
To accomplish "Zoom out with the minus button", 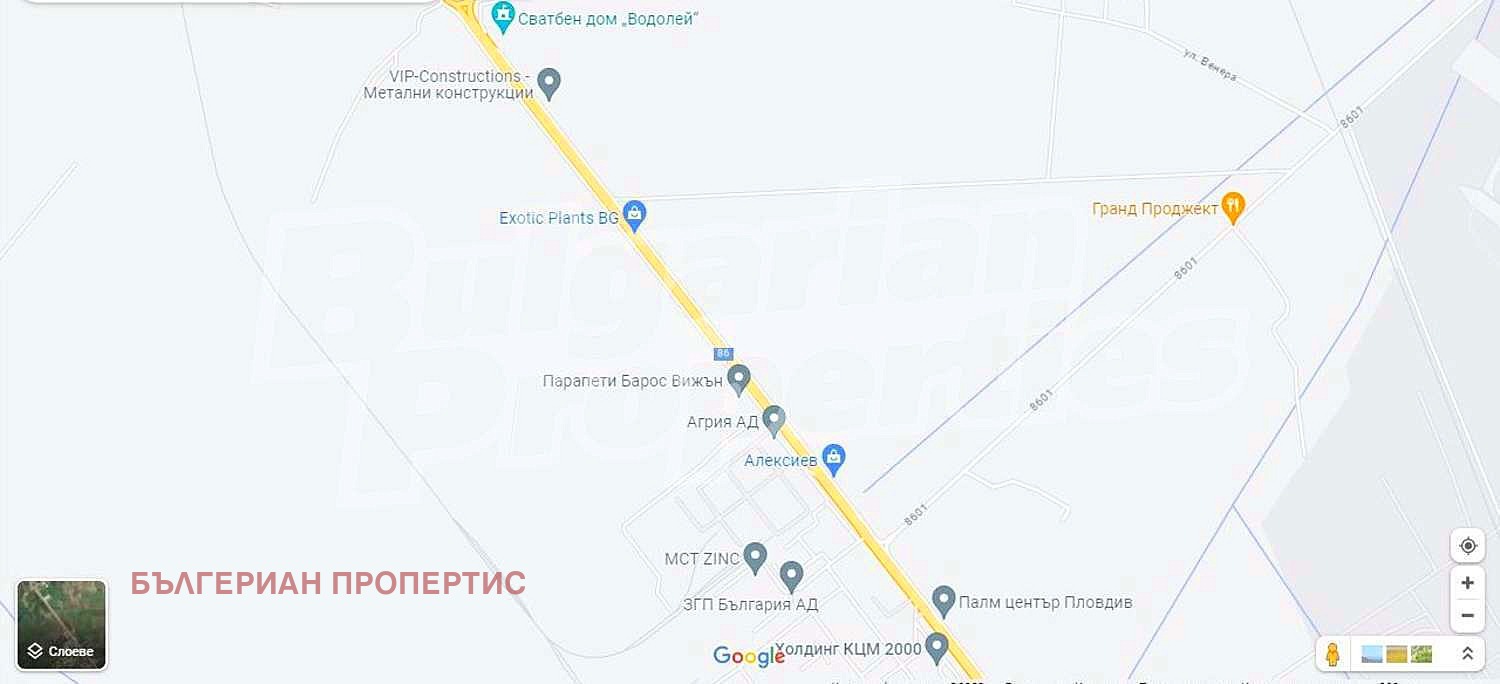I will tap(1467, 615).
